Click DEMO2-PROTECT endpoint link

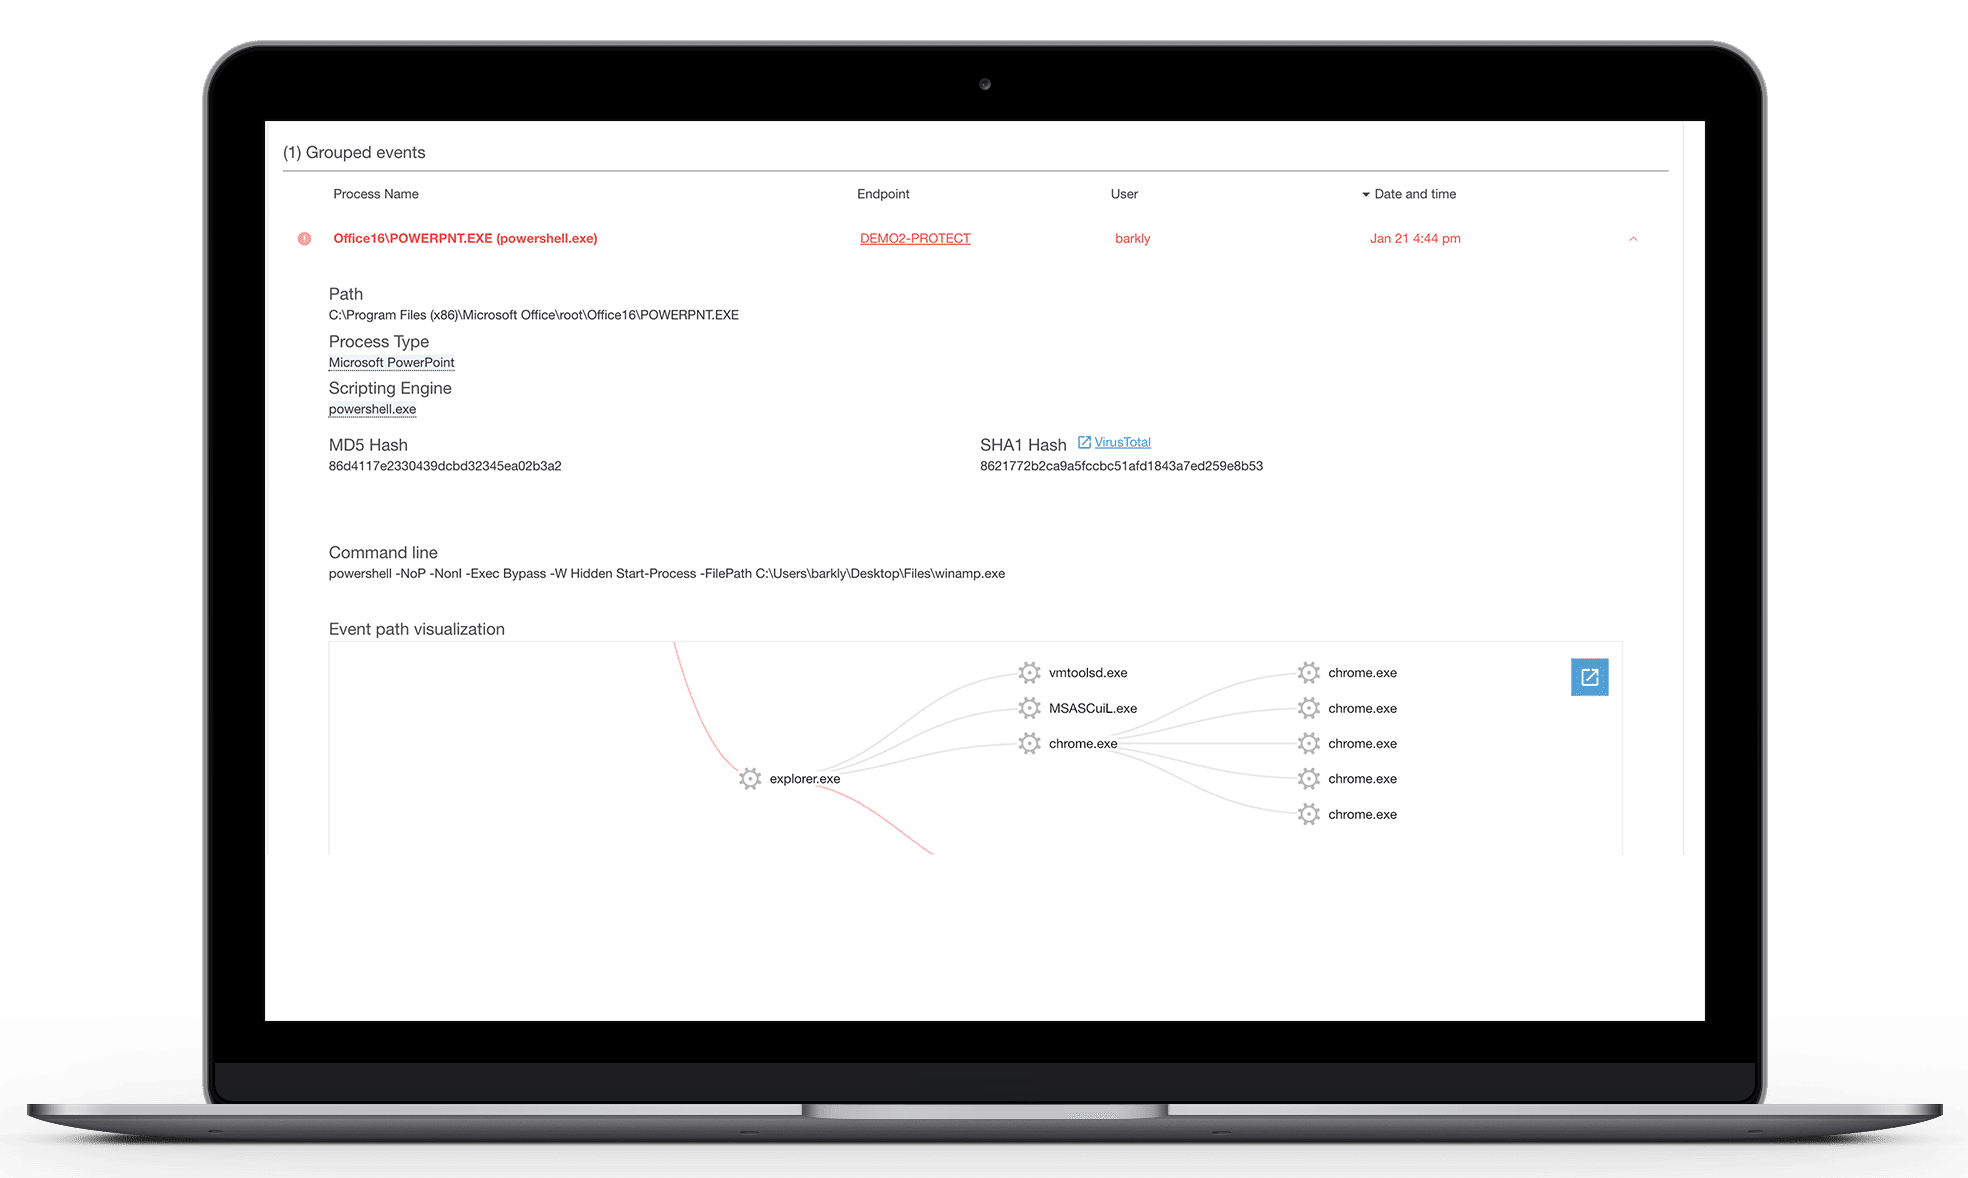pyautogui.click(x=917, y=238)
